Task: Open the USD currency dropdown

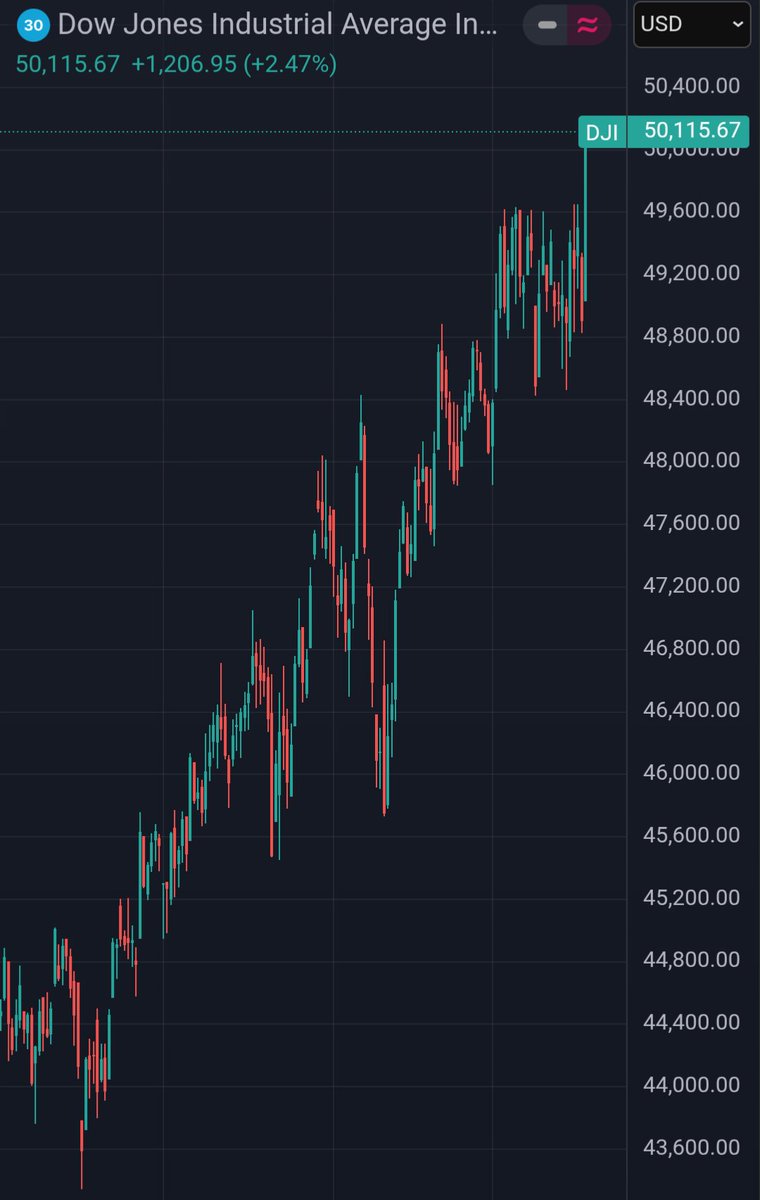Action: (x=692, y=24)
